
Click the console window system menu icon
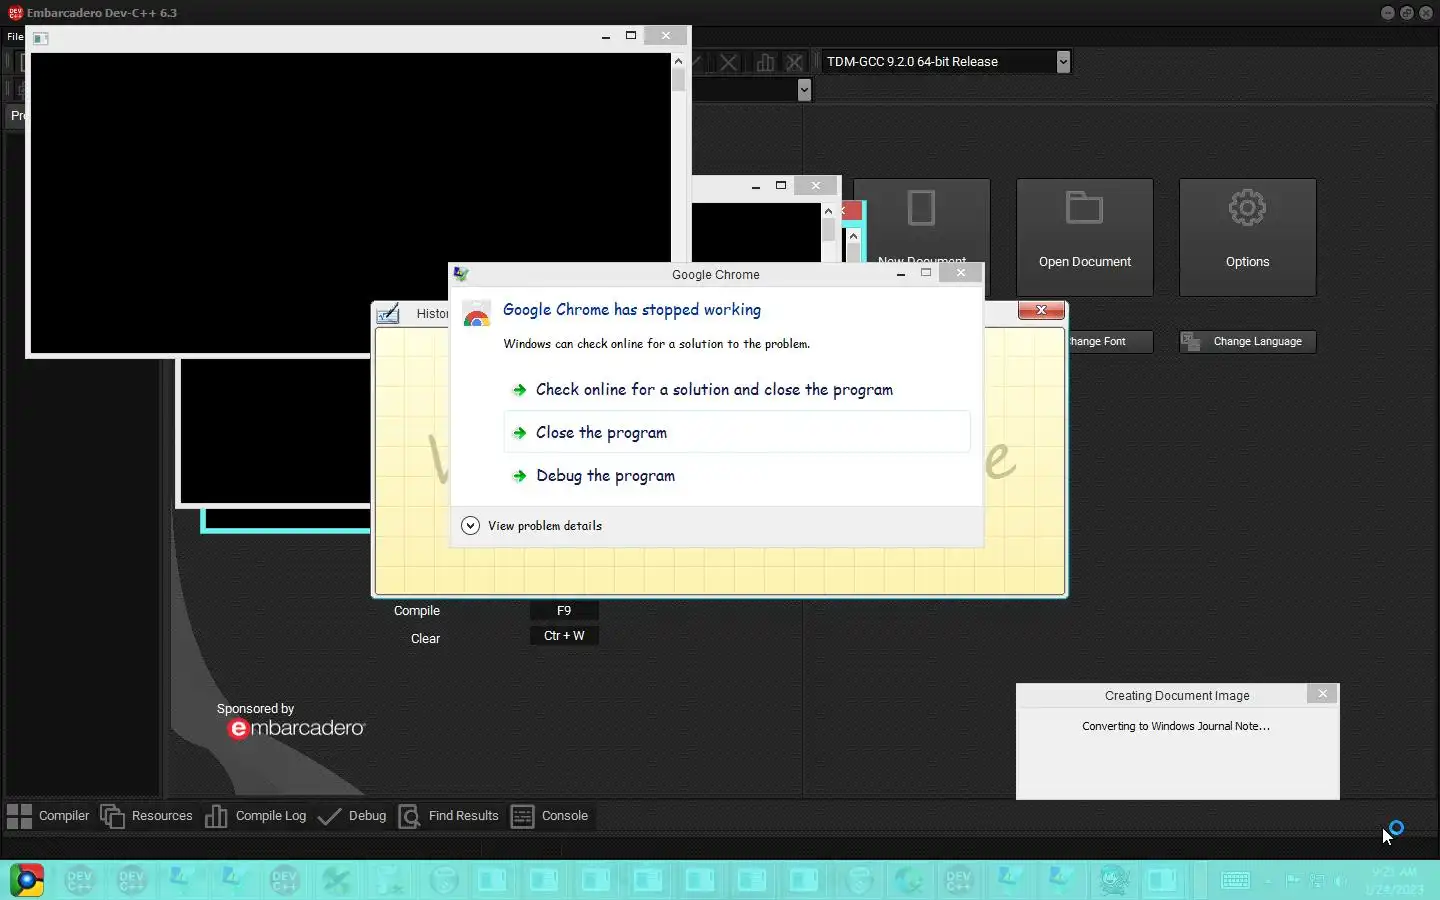41,38
